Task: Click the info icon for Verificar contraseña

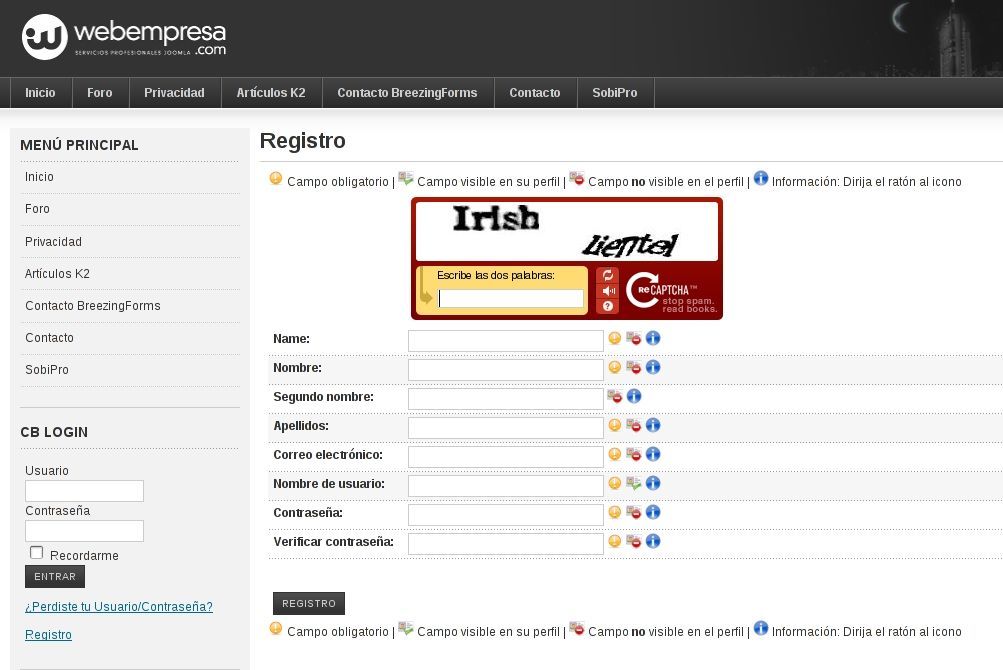Action: point(652,541)
